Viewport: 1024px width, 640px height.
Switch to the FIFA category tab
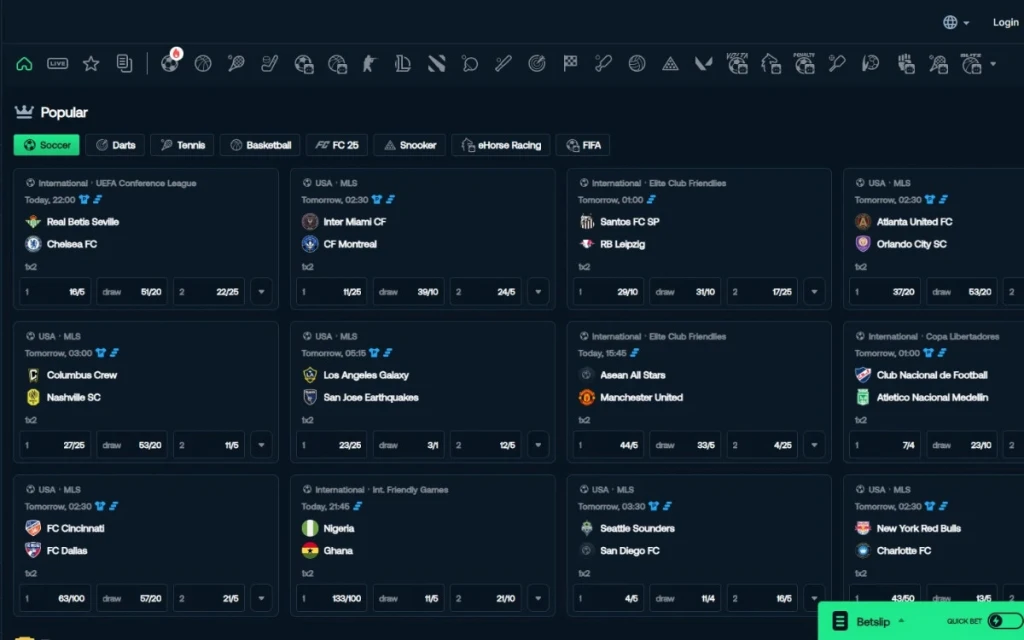pyautogui.click(x=583, y=145)
